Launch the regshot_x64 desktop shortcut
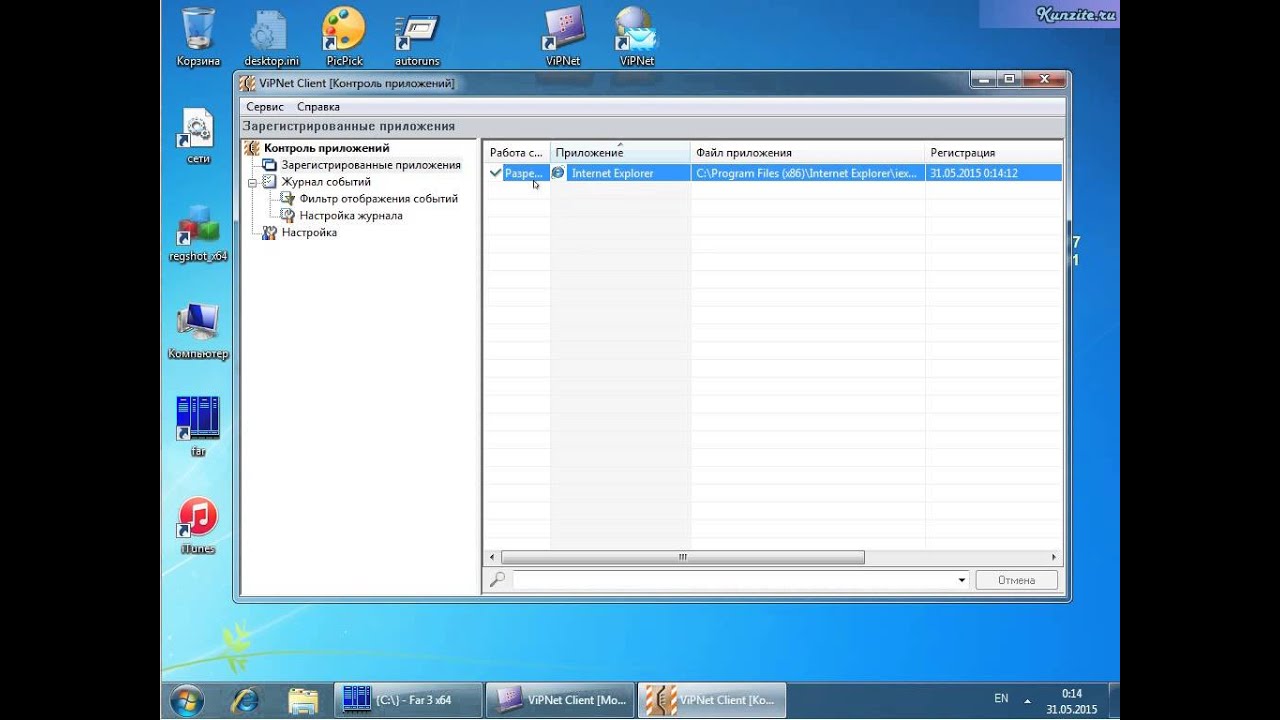This screenshot has width=1280, height=720. pyautogui.click(x=198, y=232)
